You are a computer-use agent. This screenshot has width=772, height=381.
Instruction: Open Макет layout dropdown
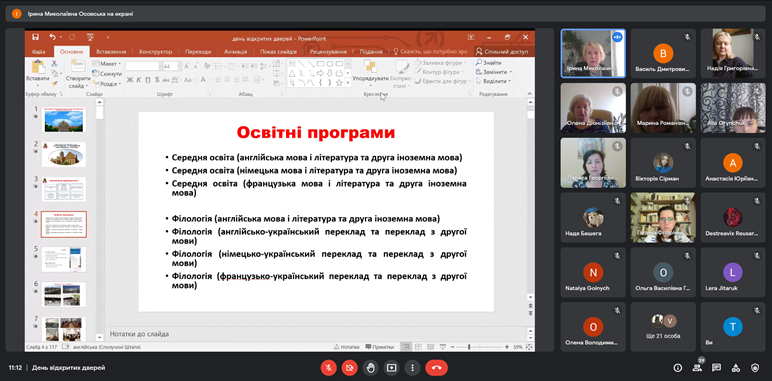[107, 64]
